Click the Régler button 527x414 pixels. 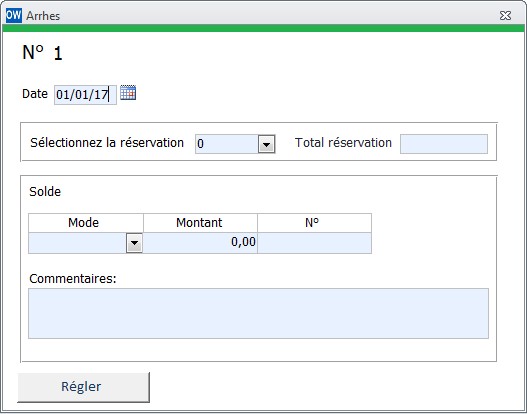pyautogui.click(x=83, y=387)
